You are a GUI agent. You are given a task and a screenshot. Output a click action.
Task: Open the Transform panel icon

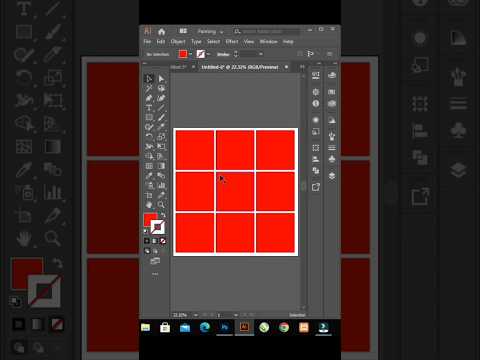[316, 148]
